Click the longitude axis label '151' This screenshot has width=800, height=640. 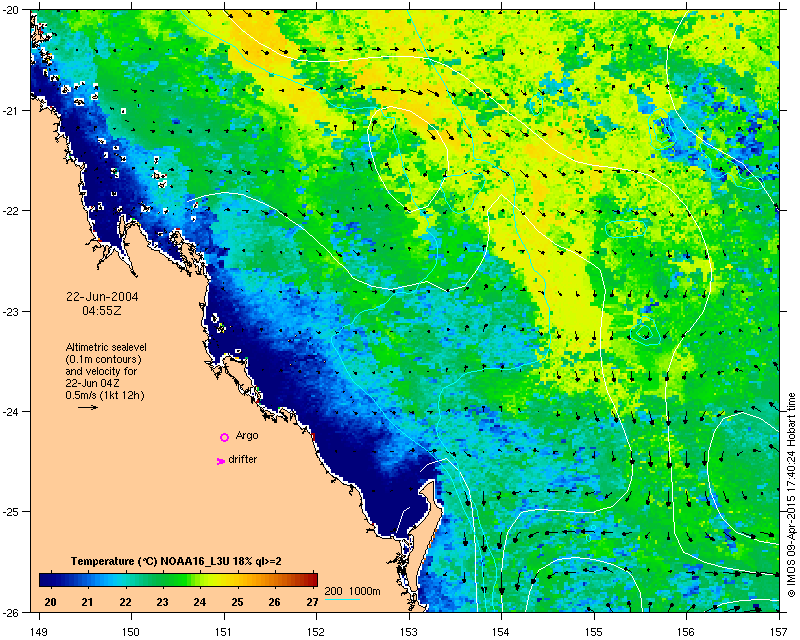click(224, 632)
